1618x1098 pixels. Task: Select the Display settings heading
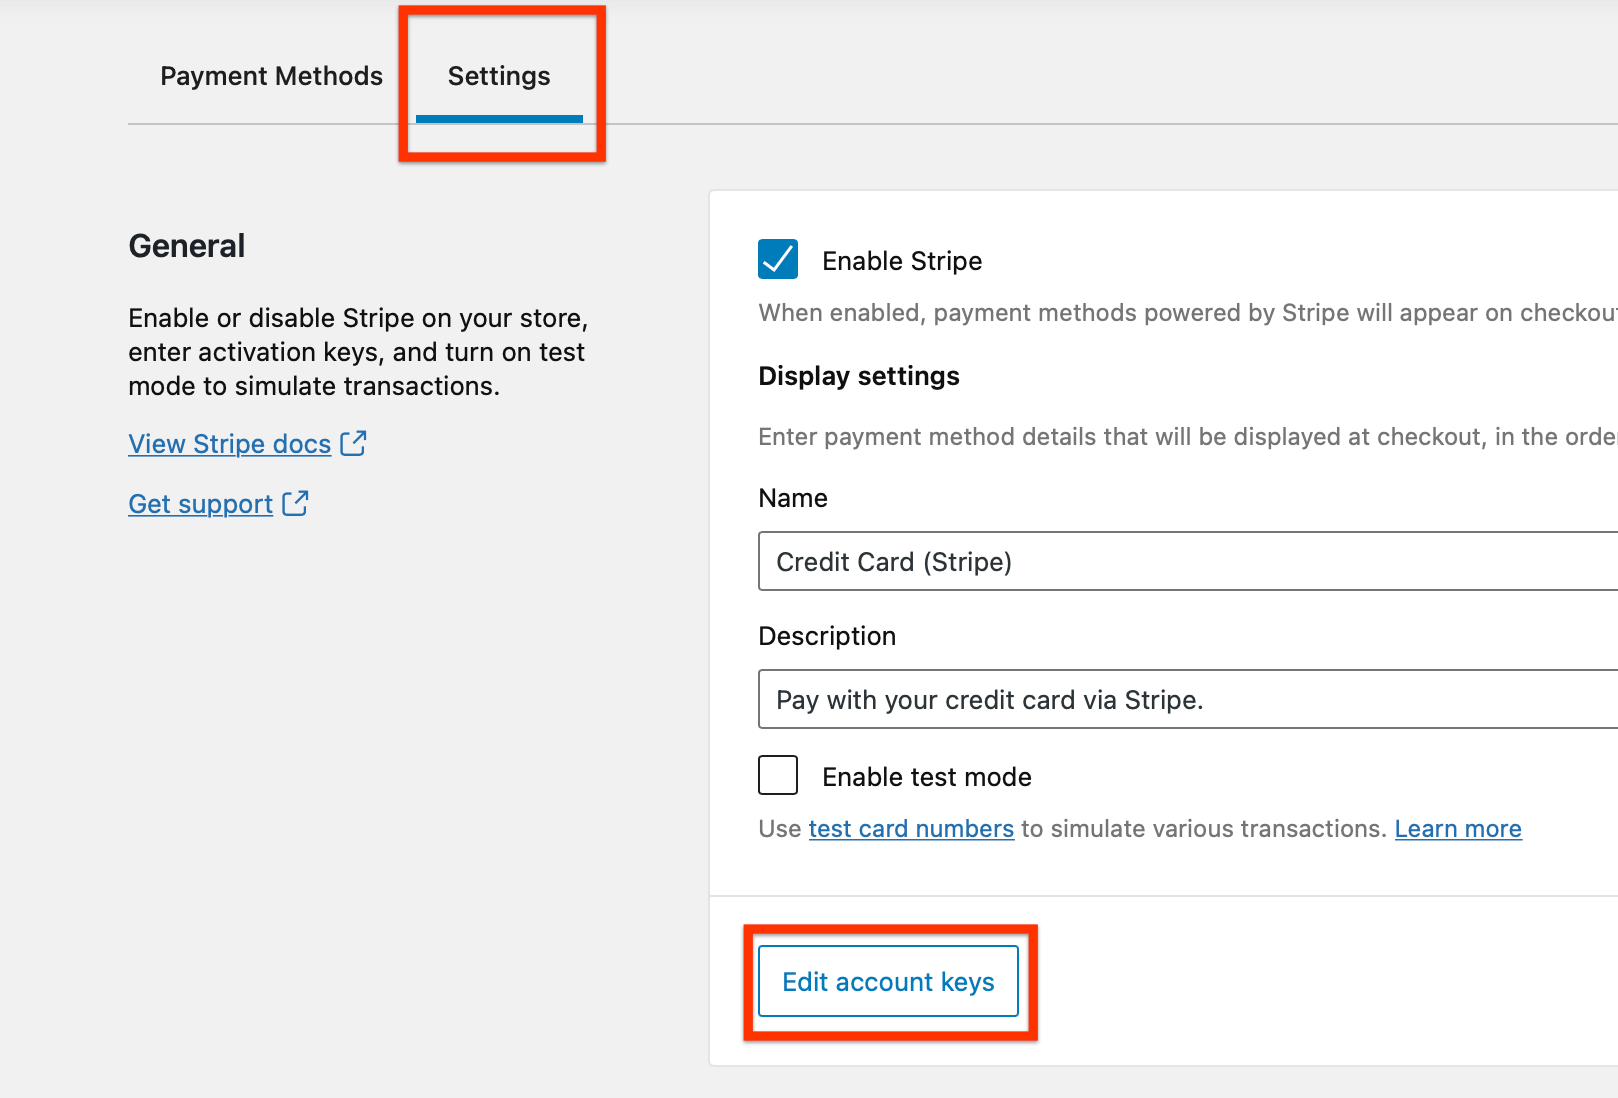coord(859,376)
